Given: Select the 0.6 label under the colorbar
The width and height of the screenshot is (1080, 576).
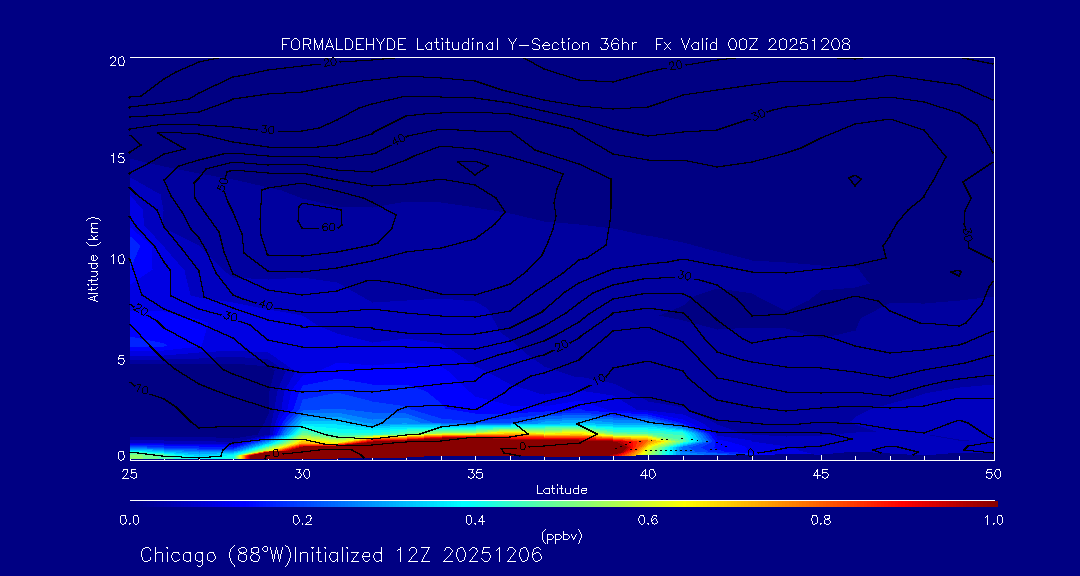Looking at the screenshot, I should click(x=648, y=520).
